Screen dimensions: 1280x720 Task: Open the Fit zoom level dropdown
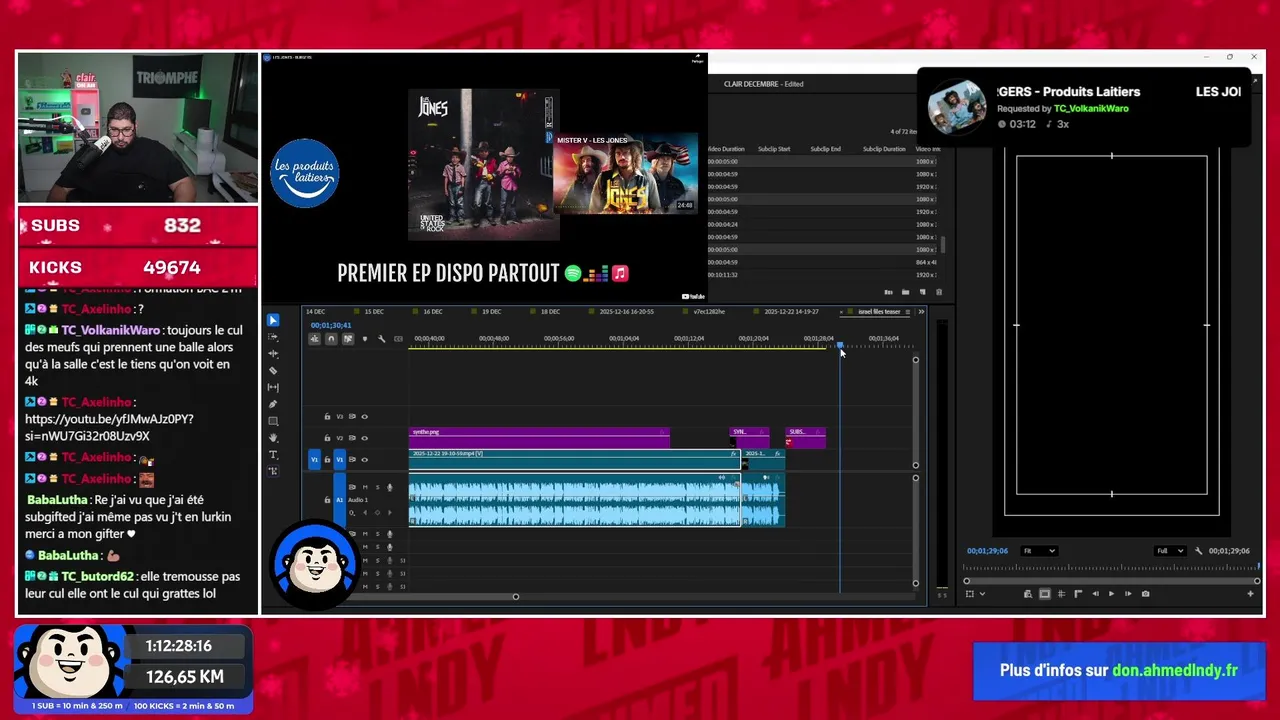pyautogui.click(x=1038, y=551)
